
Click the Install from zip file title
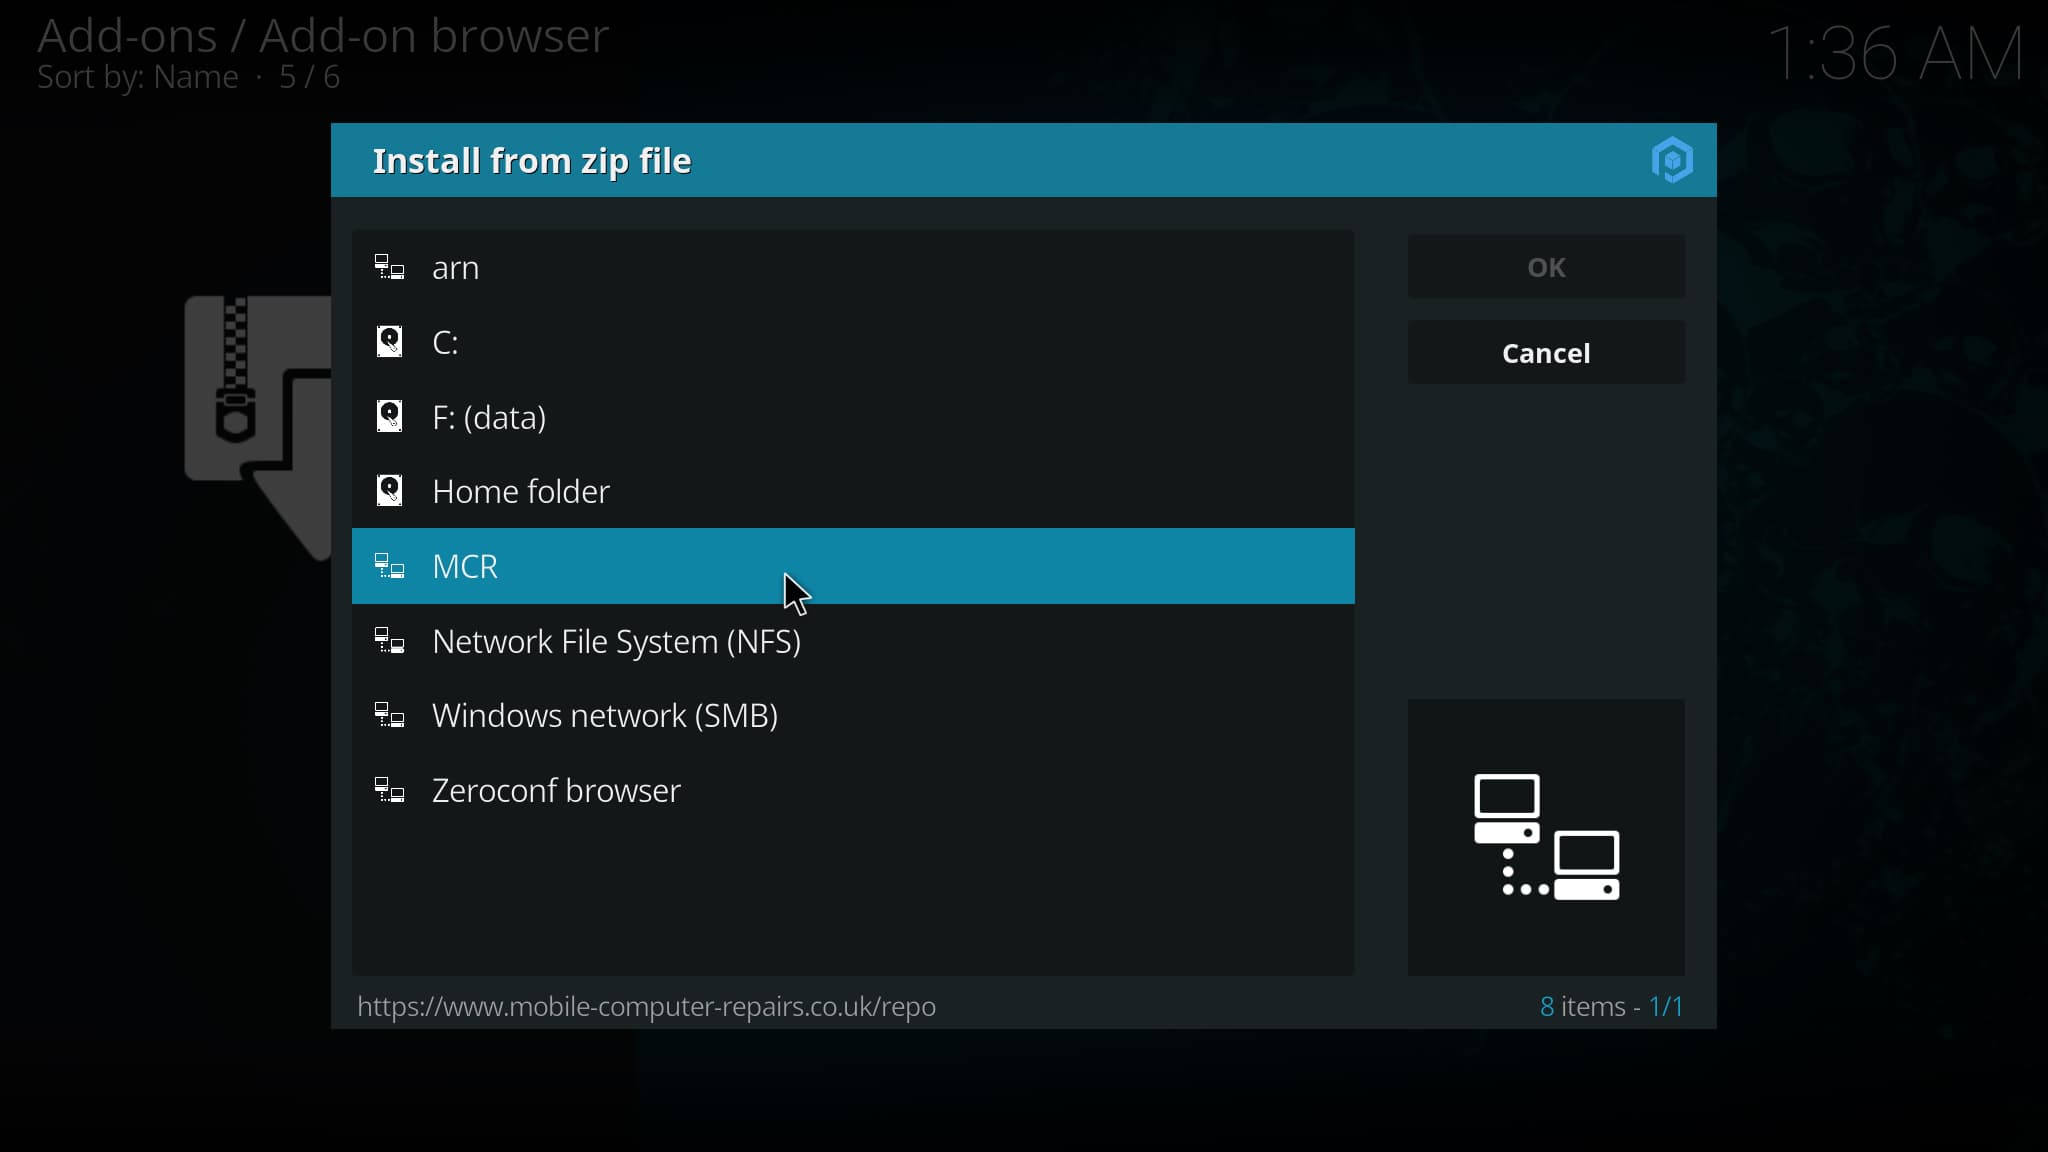click(532, 161)
